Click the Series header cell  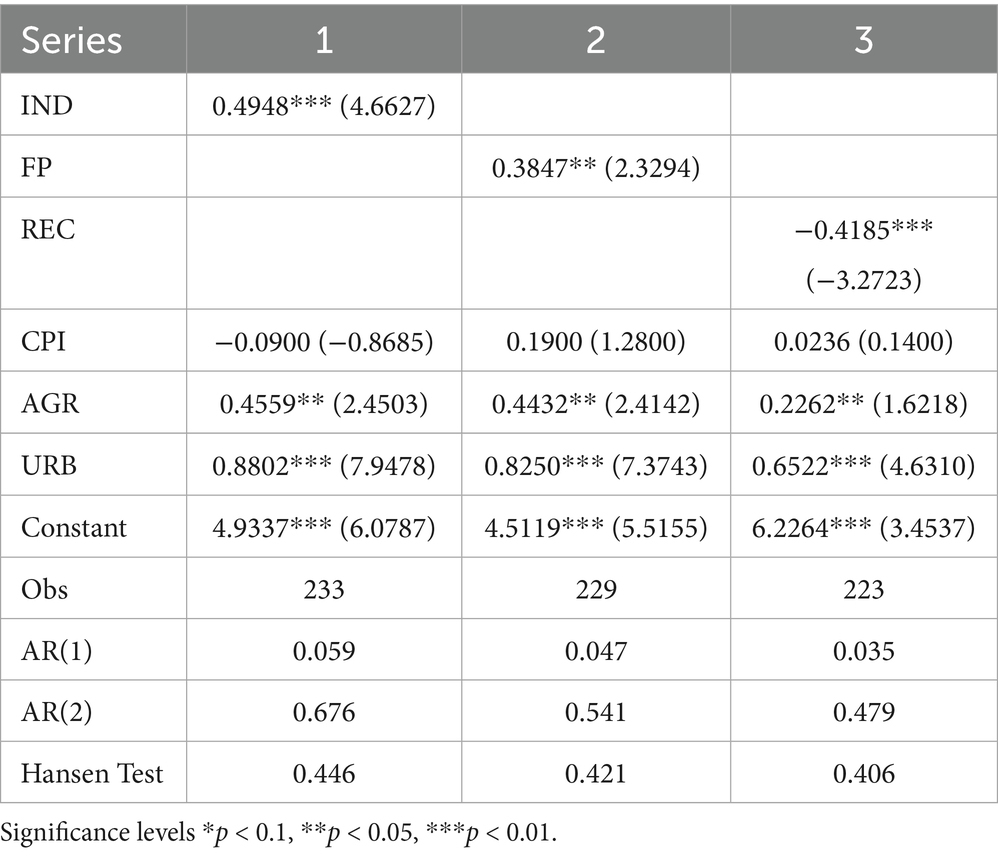click(x=93, y=39)
